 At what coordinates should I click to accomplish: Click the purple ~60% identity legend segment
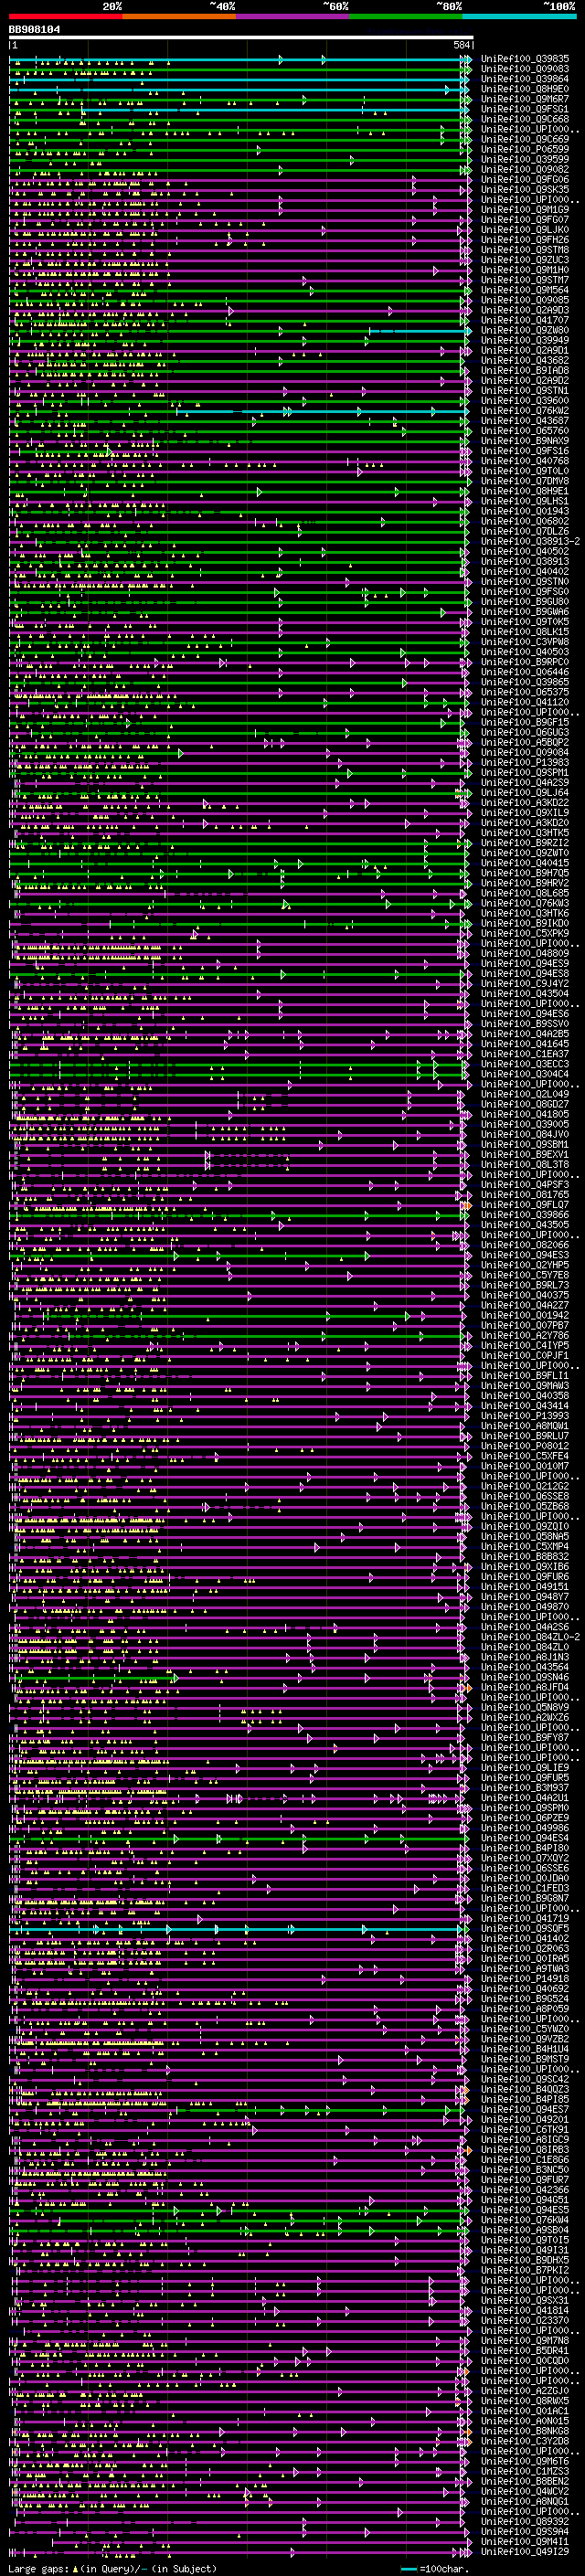coord(293,16)
